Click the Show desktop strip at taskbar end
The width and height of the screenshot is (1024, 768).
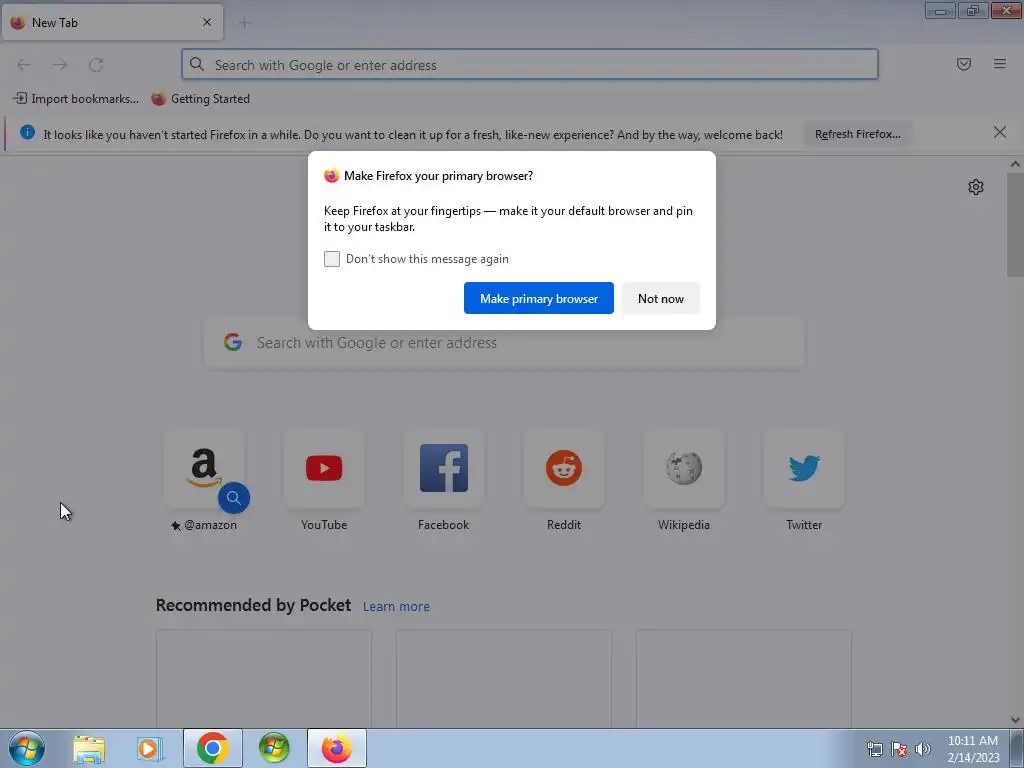tap(1017, 748)
